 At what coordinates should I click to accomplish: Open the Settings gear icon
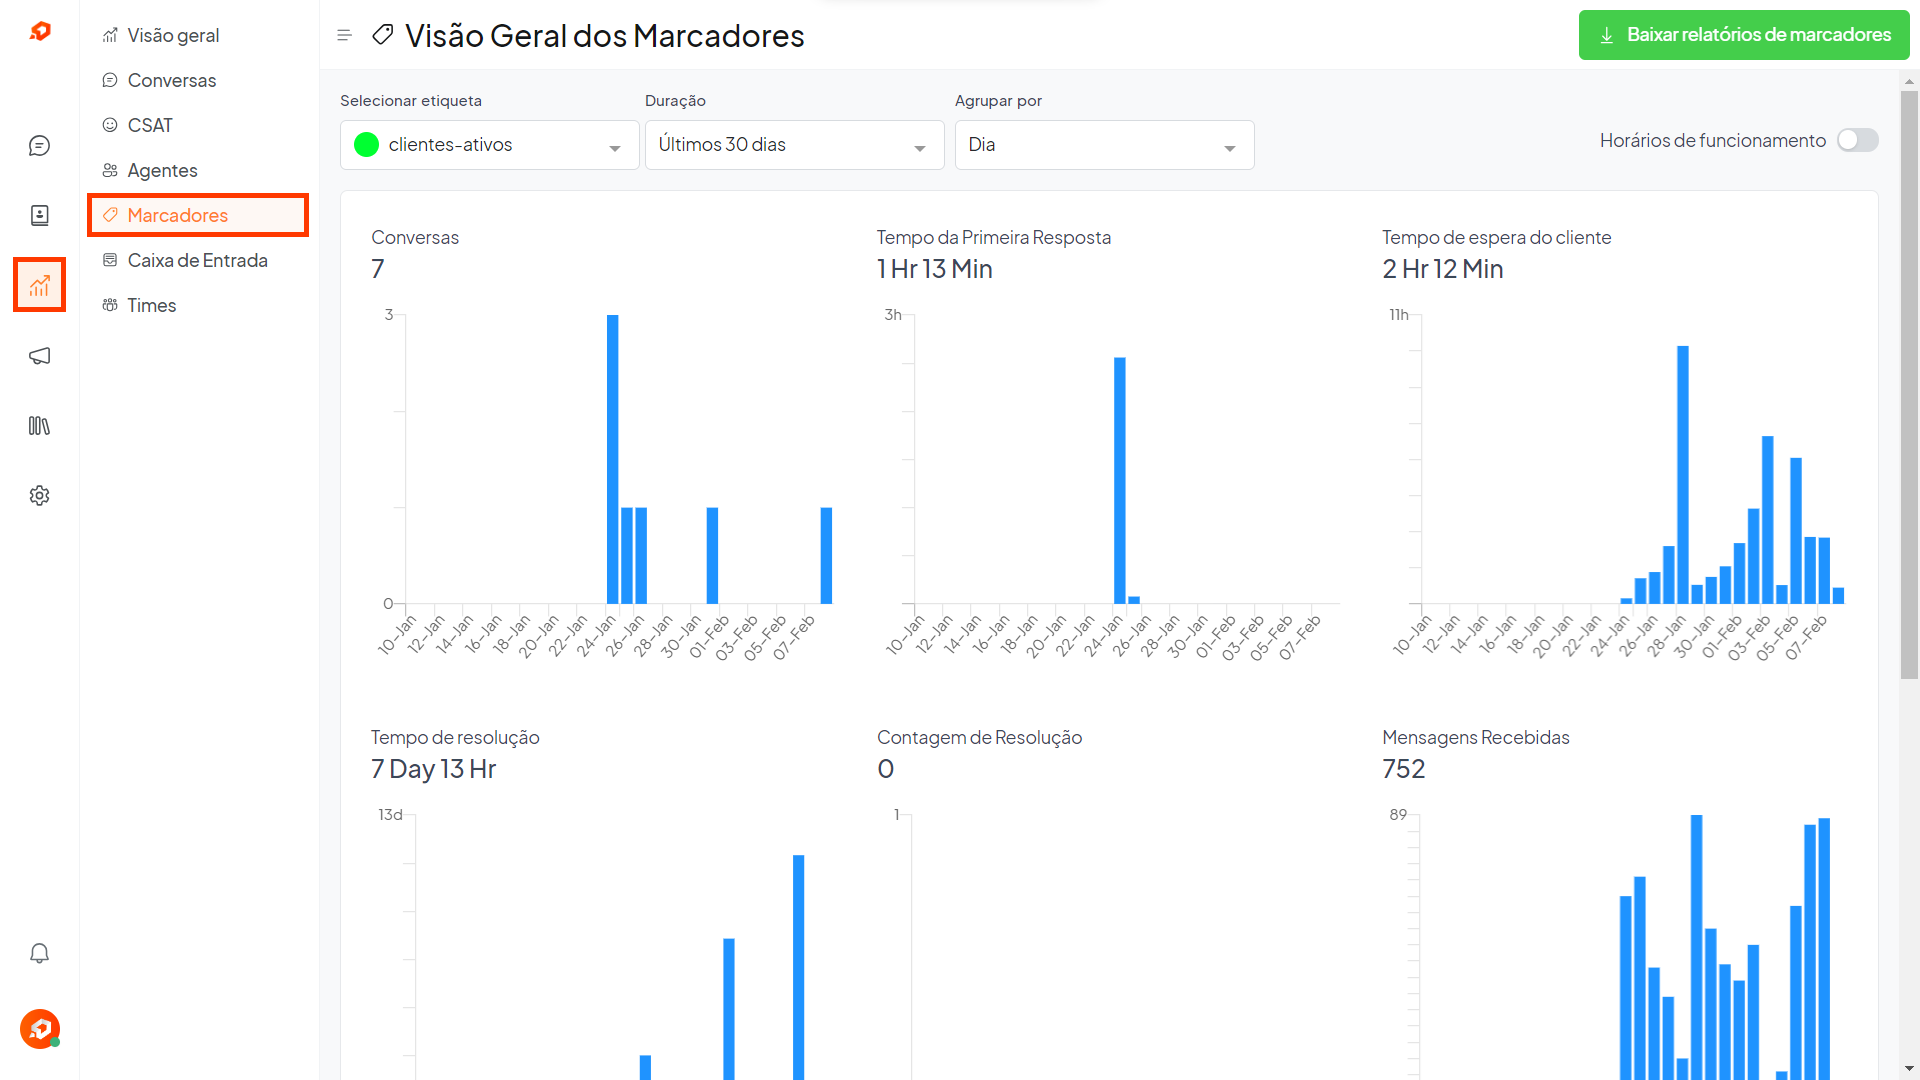click(39, 496)
